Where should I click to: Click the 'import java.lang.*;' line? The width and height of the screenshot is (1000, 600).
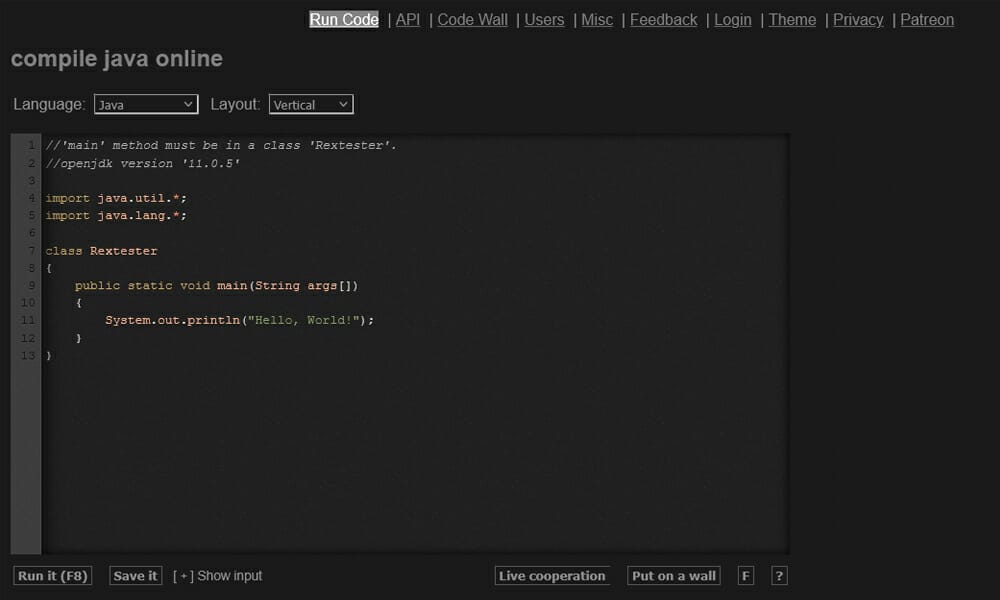pos(116,216)
